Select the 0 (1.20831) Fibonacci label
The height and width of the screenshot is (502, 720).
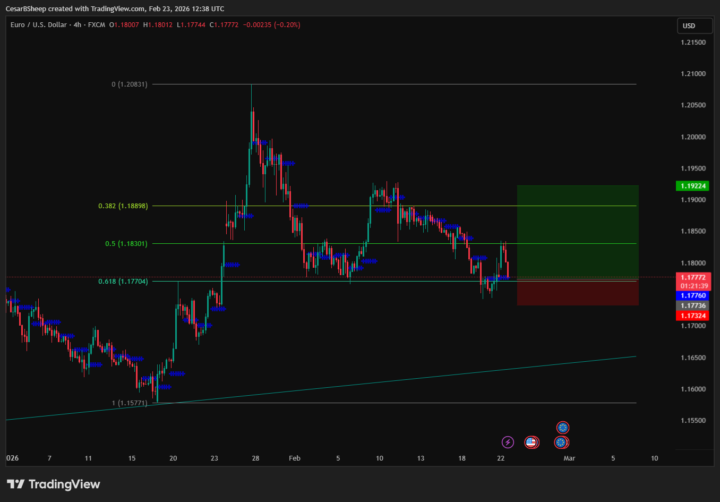tap(129, 85)
